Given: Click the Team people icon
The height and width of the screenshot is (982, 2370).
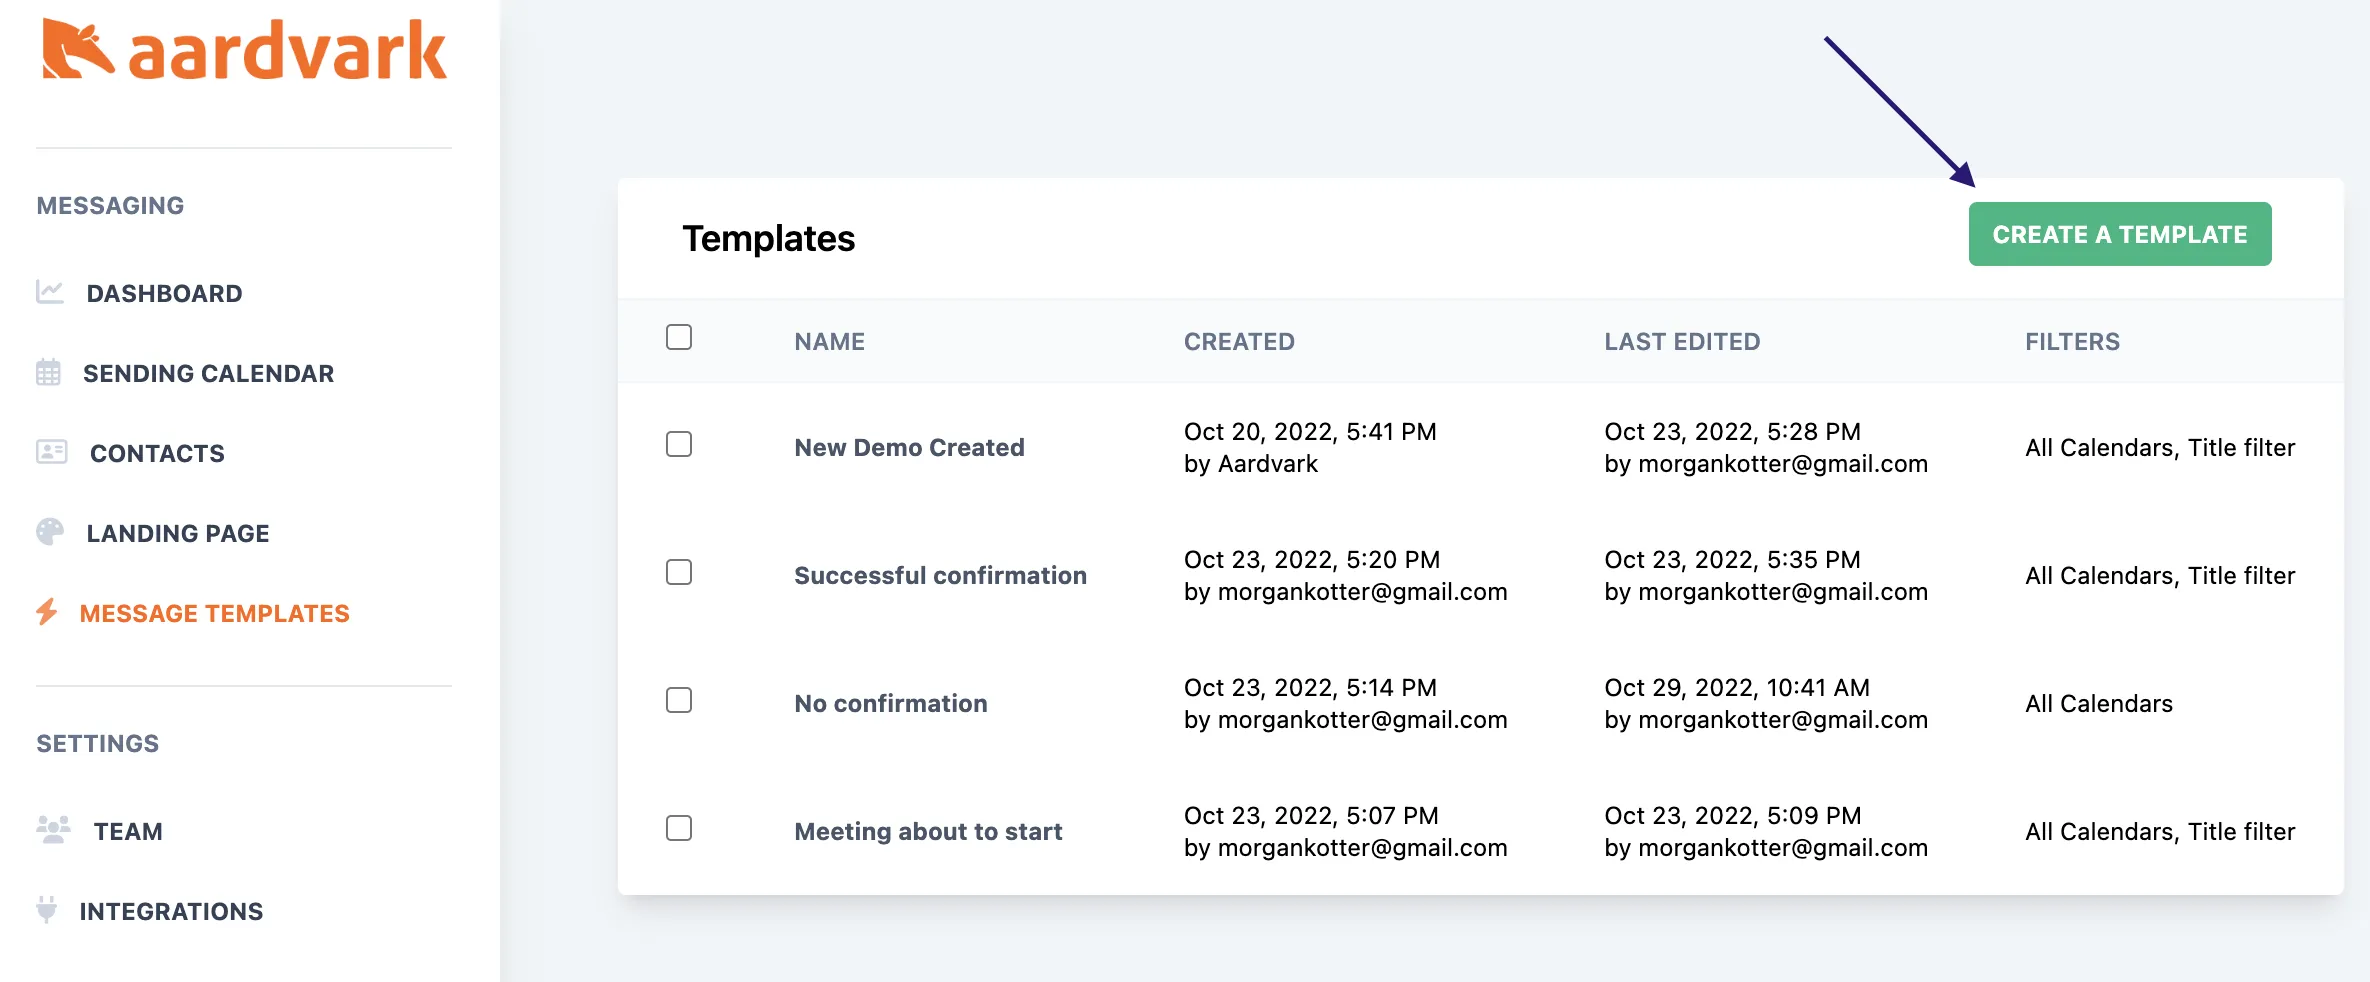Looking at the screenshot, I should tap(53, 830).
